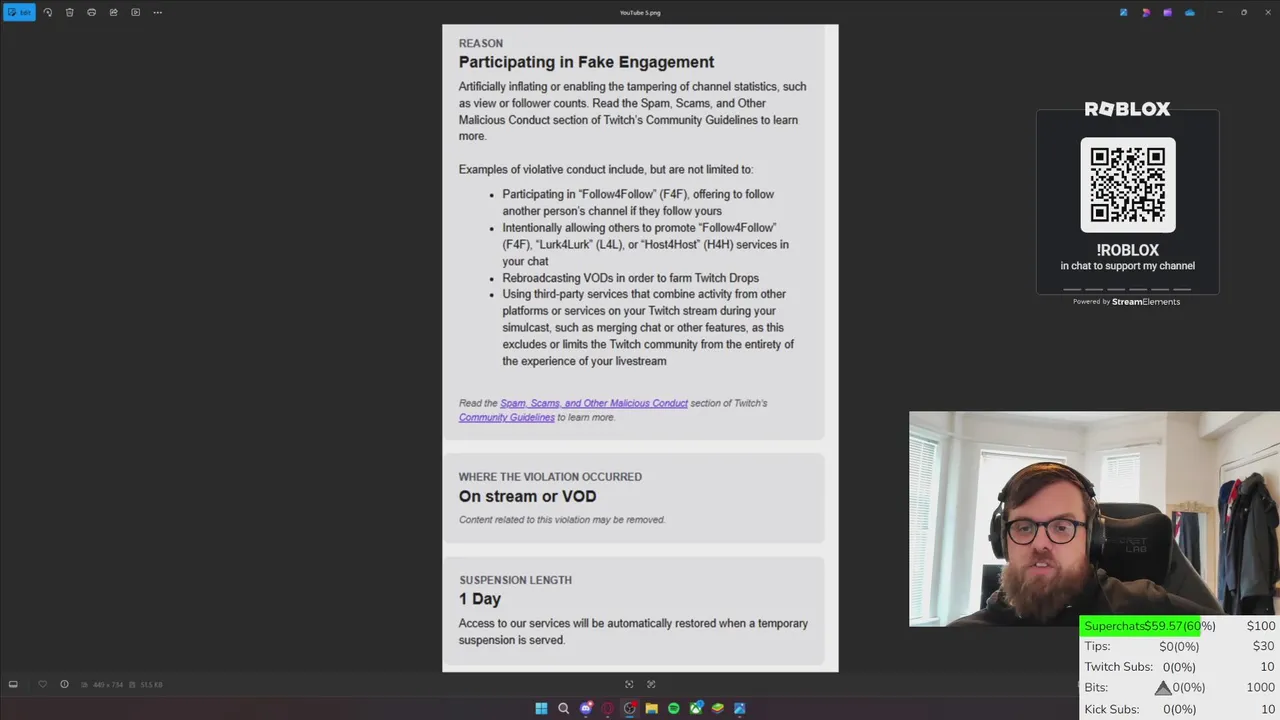Open the Windows Start button

click(x=541, y=708)
